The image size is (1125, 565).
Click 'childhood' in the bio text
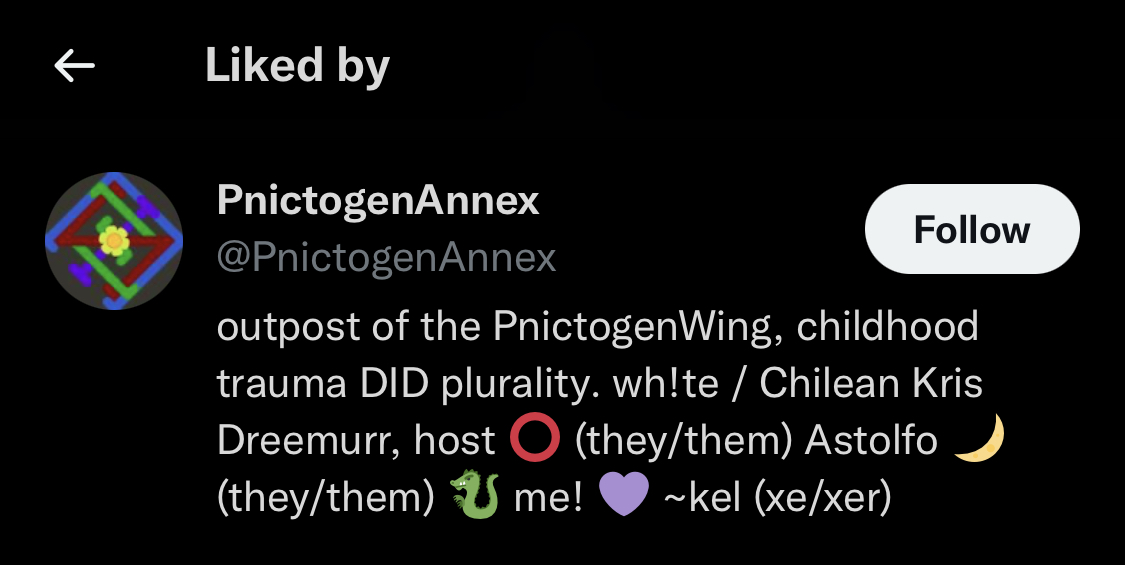coord(888,326)
